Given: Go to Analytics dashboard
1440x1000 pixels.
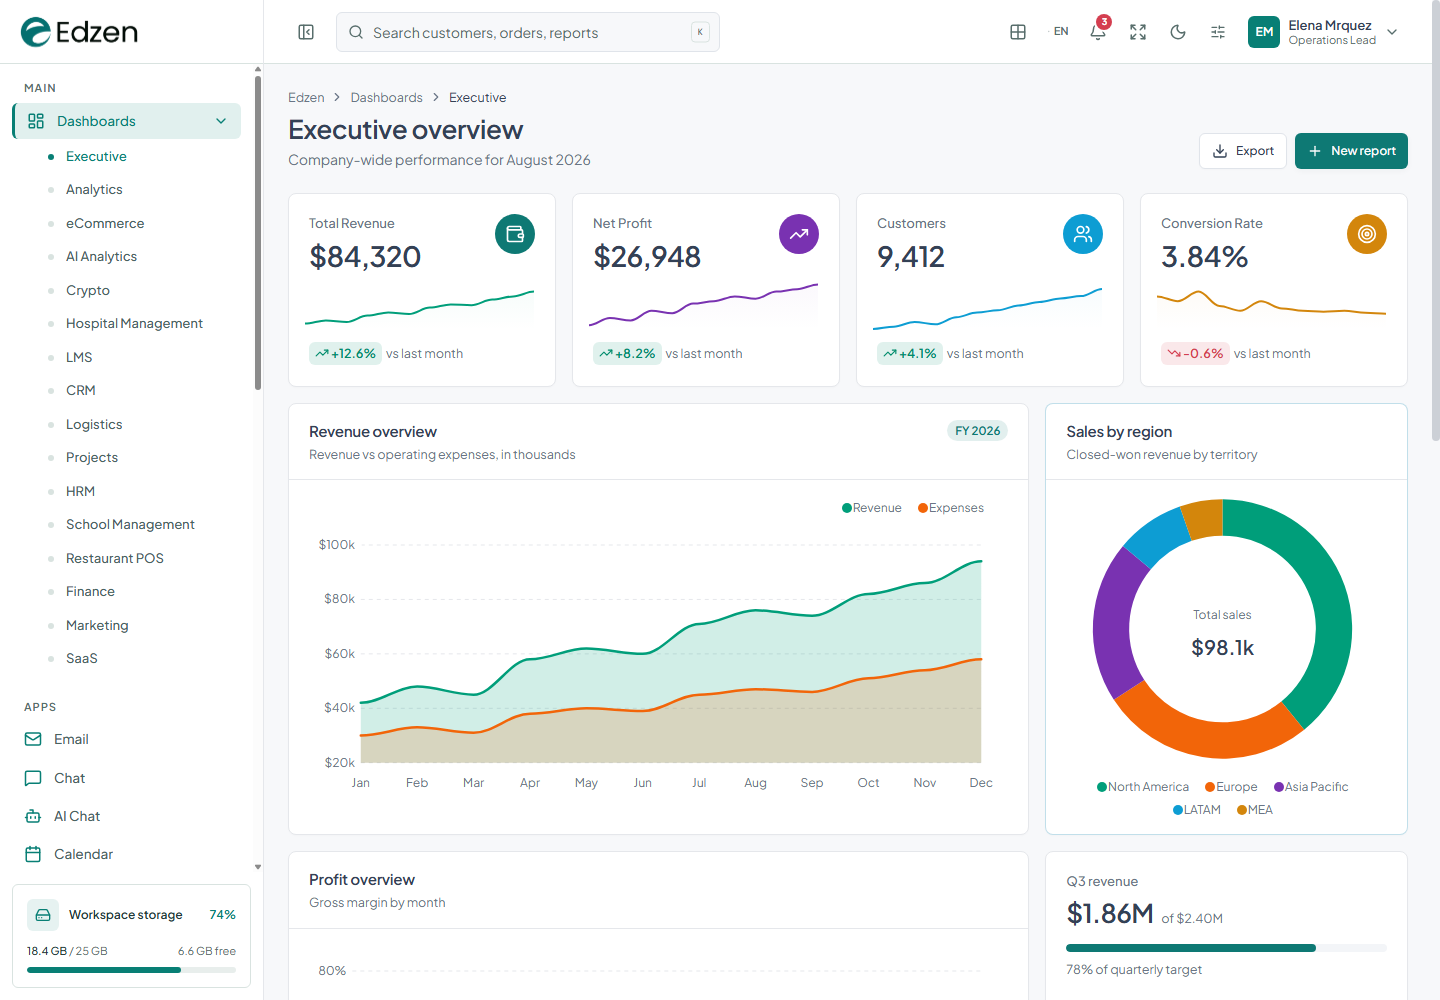Looking at the screenshot, I should pos(94,190).
